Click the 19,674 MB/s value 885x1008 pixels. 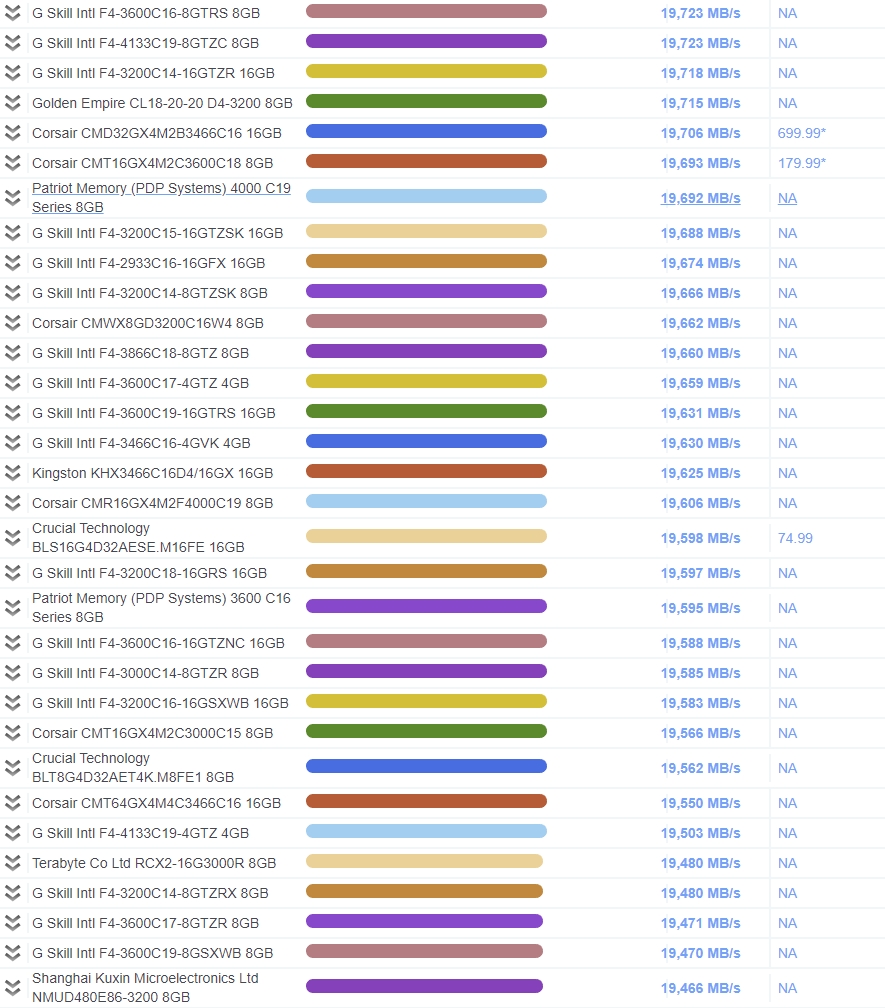coord(701,263)
